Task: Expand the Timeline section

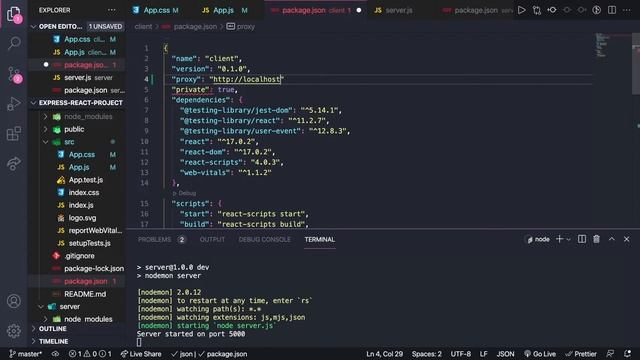Action: pyautogui.click(x=33, y=341)
